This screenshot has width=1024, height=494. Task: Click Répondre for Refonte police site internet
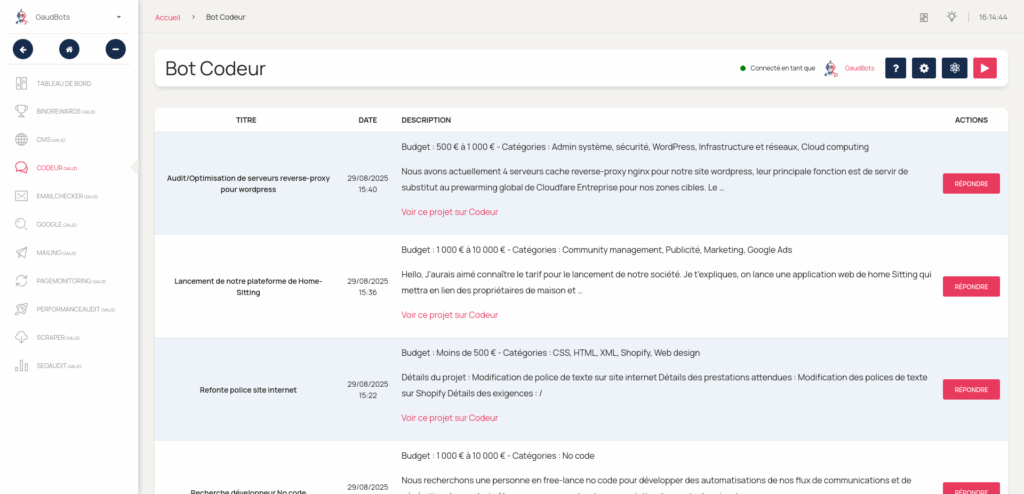[x=970, y=389]
